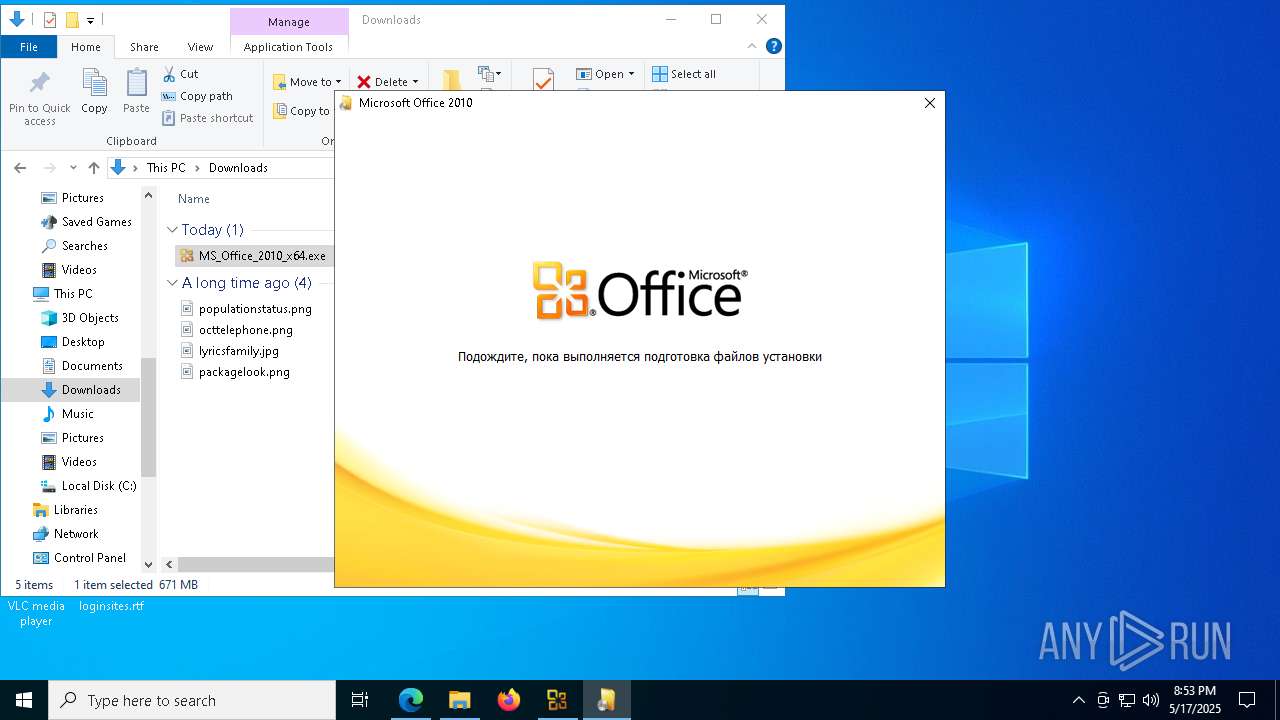This screenshot has height=720, width=1280.
Task: Click the Back navigation arrow
Action: [x=20, y=168]
